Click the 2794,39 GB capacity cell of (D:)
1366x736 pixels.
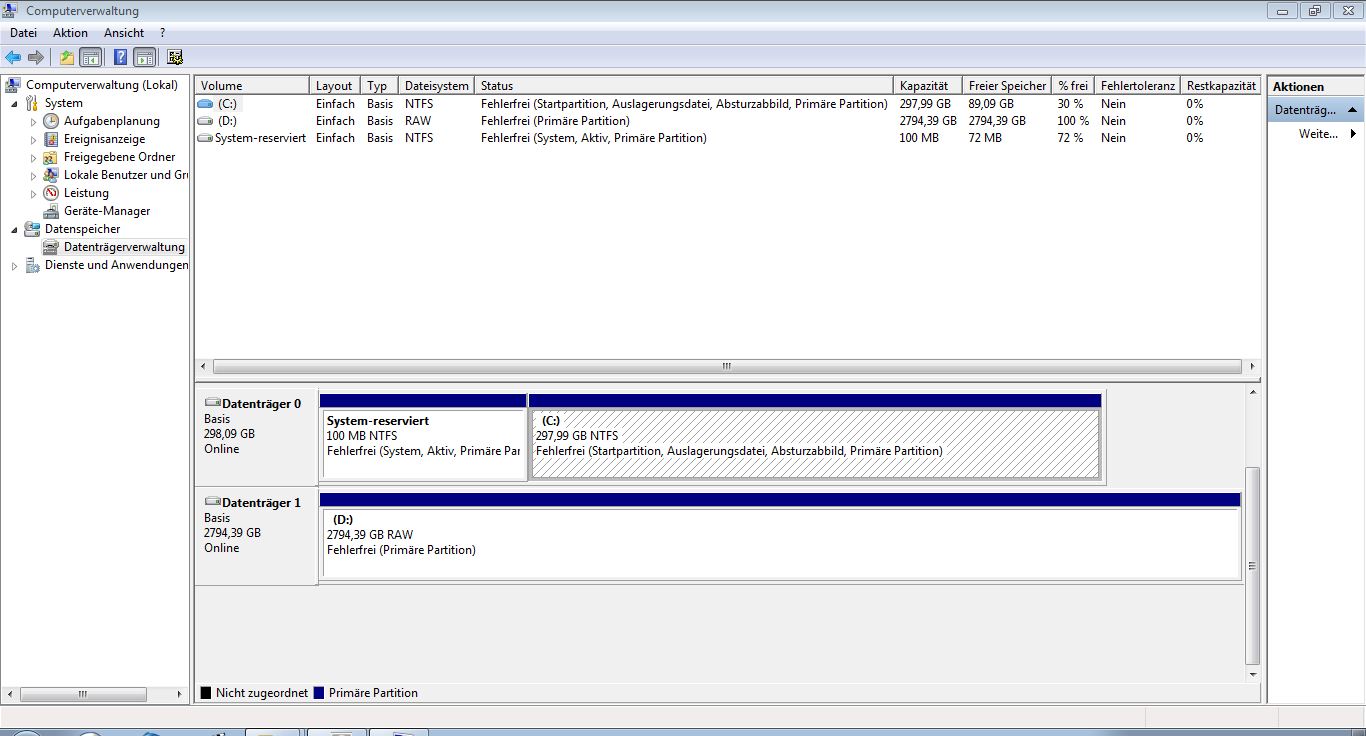pyautogui.click(x=928, y=121)
